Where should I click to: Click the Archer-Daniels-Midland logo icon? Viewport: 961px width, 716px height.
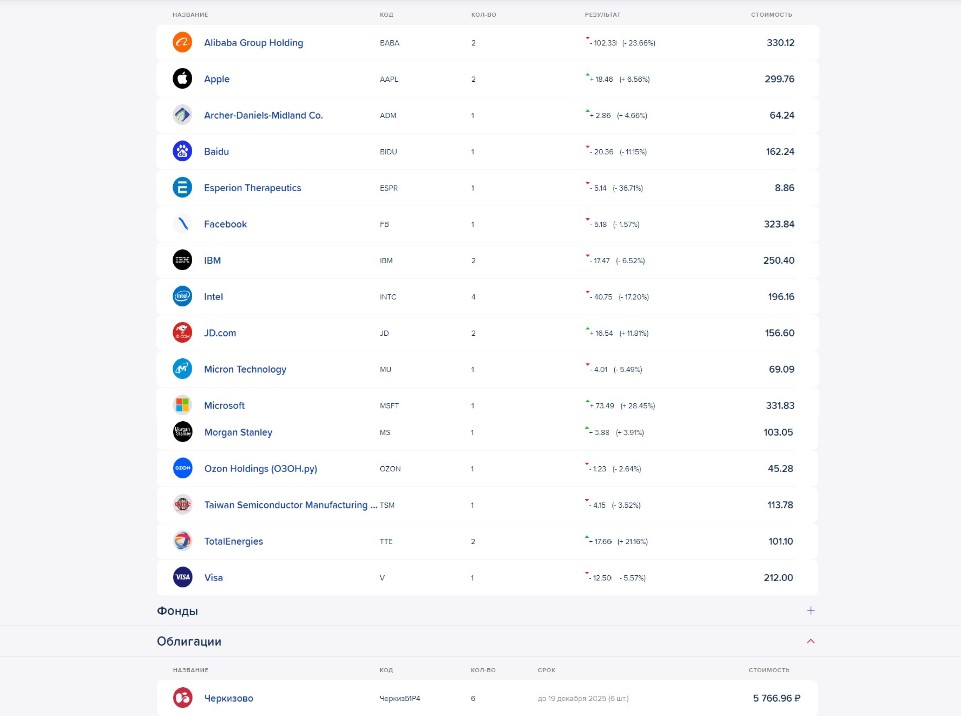coord(182,115)
